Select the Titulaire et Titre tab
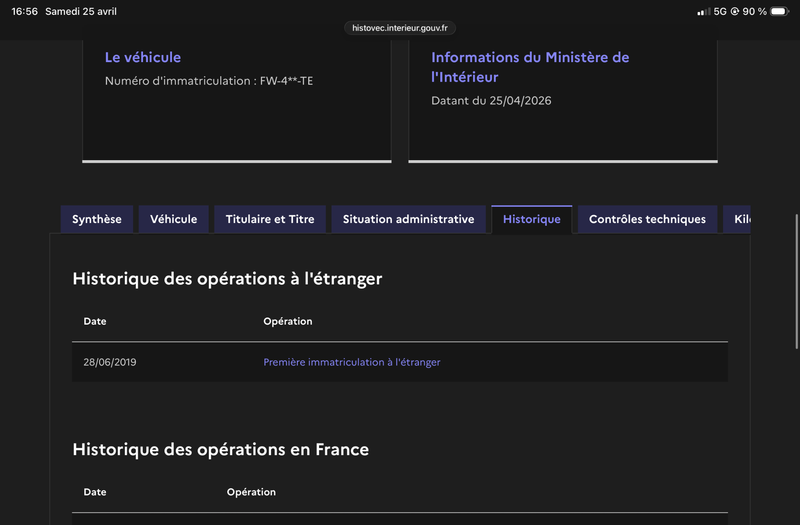This screenshot has height=525, width=800. coord(270,219)
